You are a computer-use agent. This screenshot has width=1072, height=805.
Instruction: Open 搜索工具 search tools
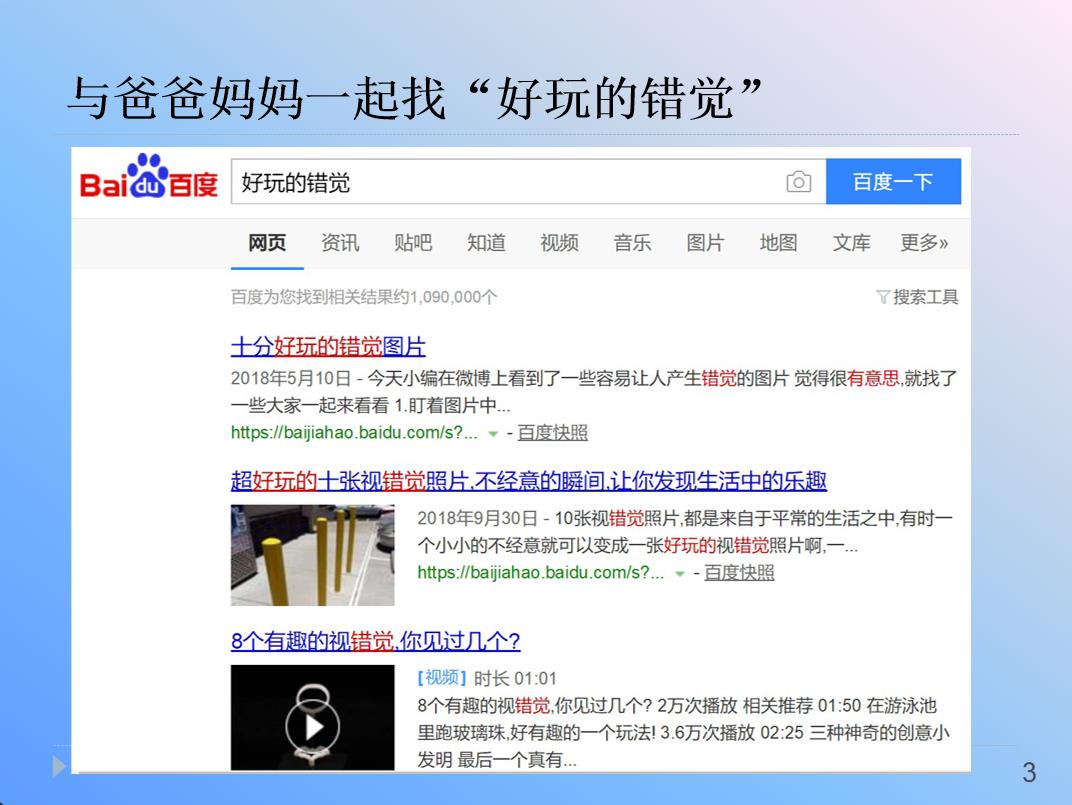(x=925, y=297)
